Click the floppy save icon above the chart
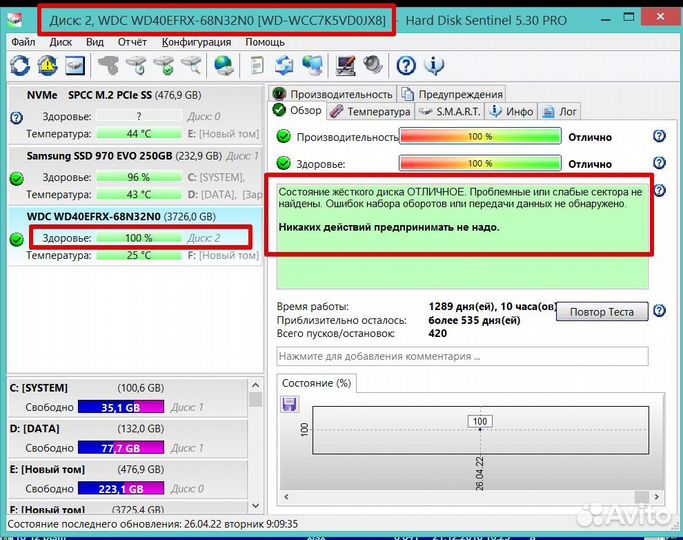683x540 pixels. click(x=290, y=404)
